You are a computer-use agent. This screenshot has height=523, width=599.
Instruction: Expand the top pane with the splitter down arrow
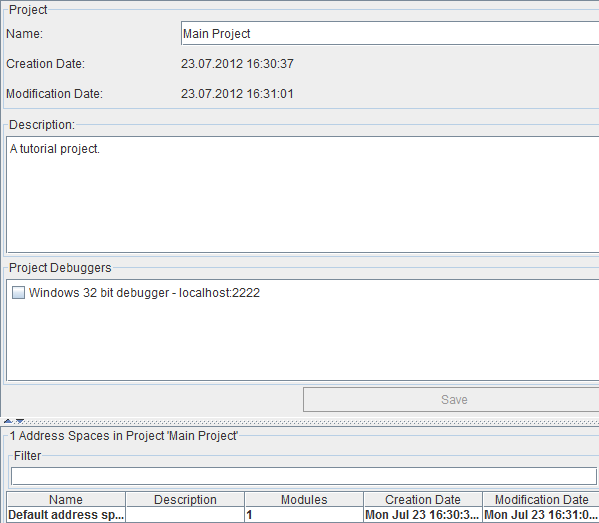(x=20, y=421)
